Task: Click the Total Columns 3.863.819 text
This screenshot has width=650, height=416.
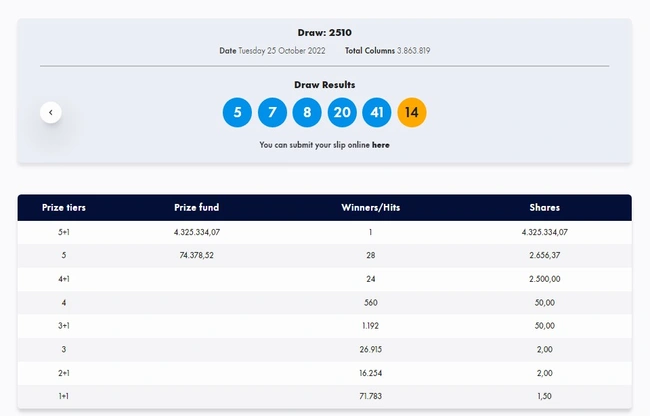Action: coord(388,50)
